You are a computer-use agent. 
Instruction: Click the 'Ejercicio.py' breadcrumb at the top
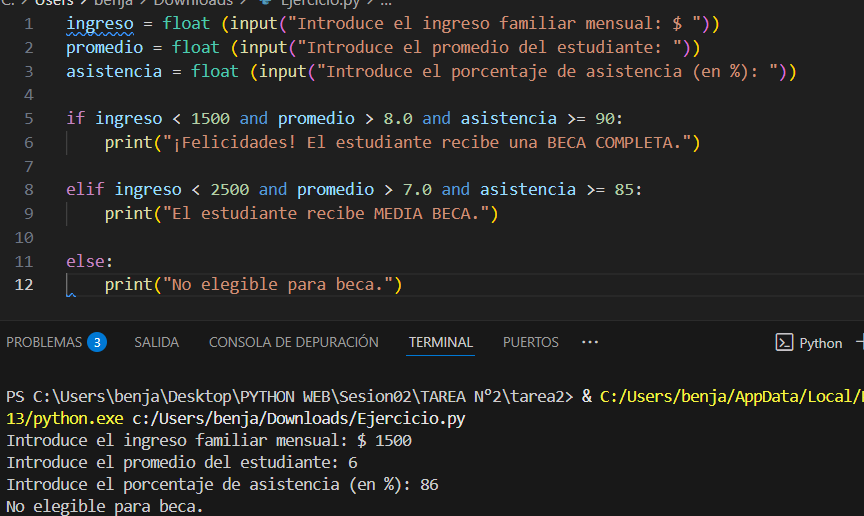(x=320, y=2)
